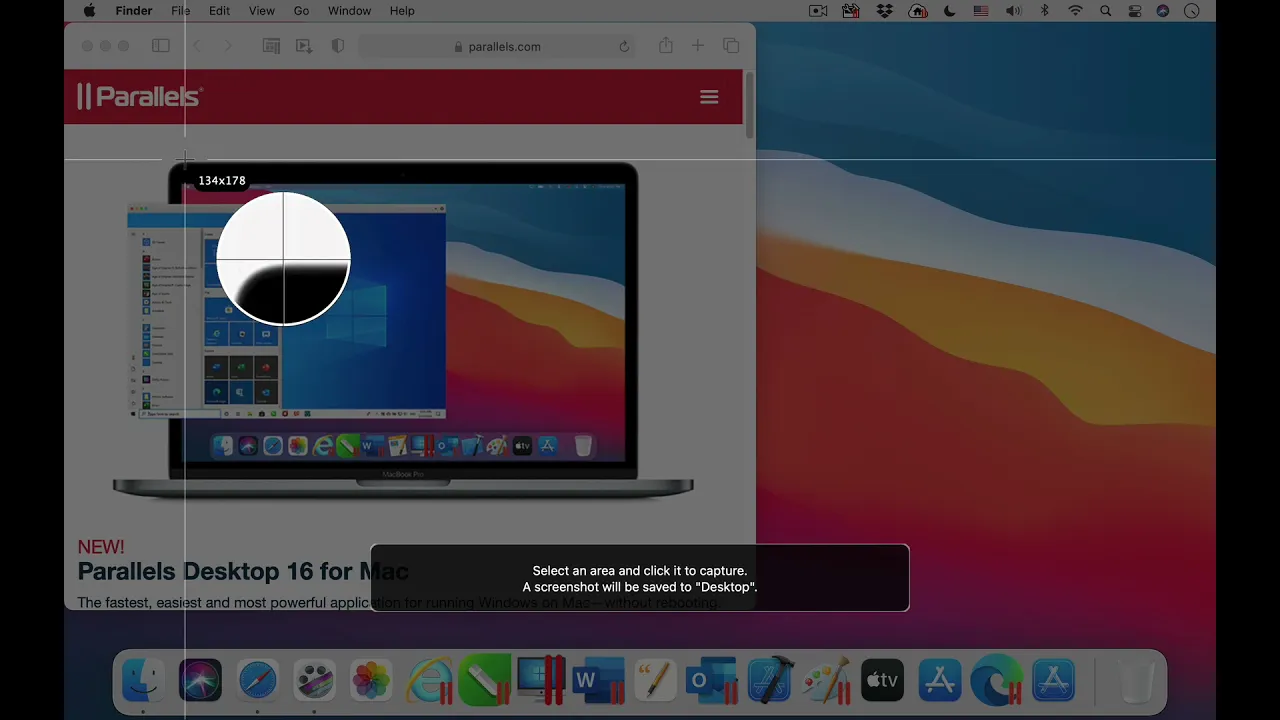Image resolution: width=1280 pixels, height=720 pixels.
Task: Toggle Do Not Disturb moon icon
Action: (949, 11)
